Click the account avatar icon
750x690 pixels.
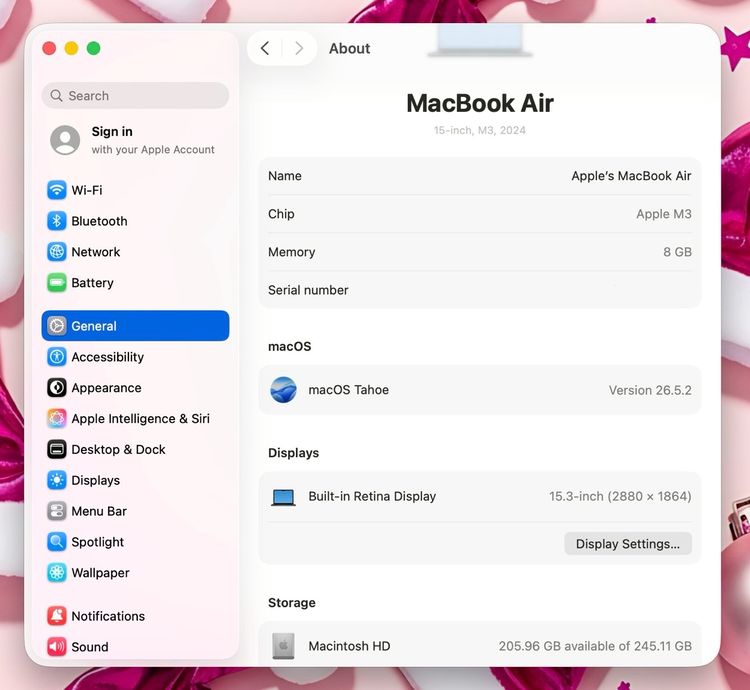[x=65, y=140]
